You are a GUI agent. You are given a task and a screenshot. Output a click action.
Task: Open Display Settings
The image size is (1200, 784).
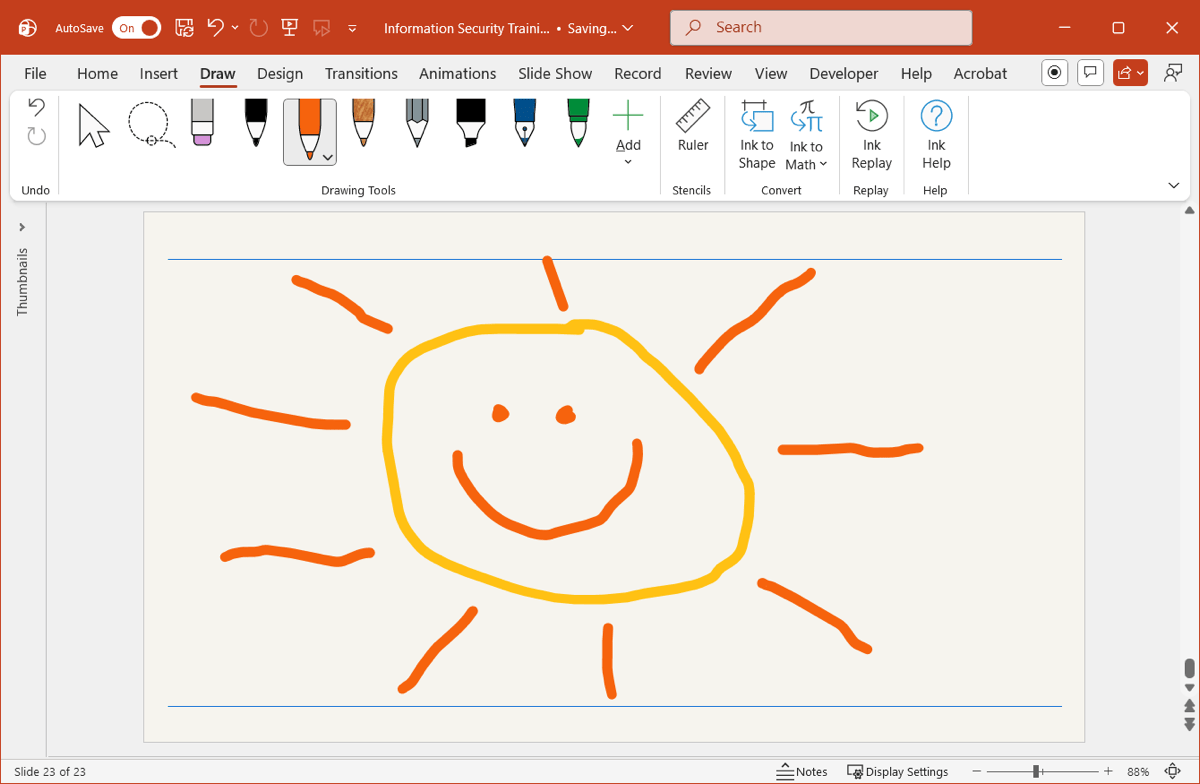point(897,771)
